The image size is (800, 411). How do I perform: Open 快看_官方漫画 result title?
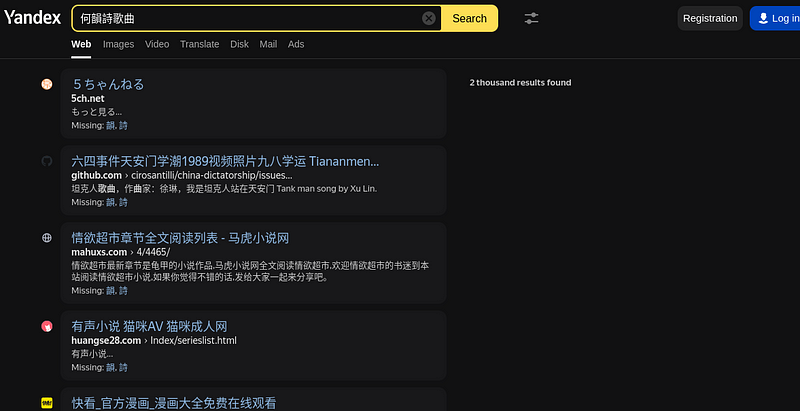(x=173, y=403)
